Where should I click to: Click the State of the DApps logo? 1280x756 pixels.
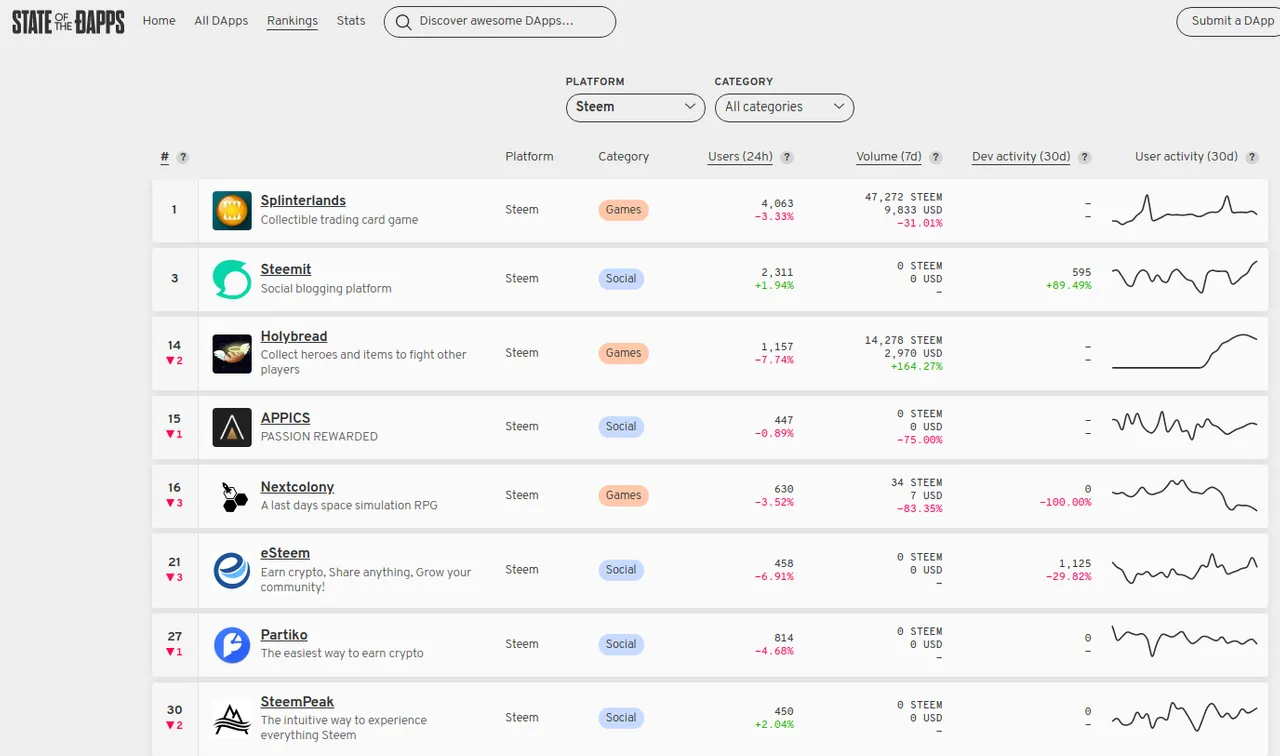click(x=68, y=22)
